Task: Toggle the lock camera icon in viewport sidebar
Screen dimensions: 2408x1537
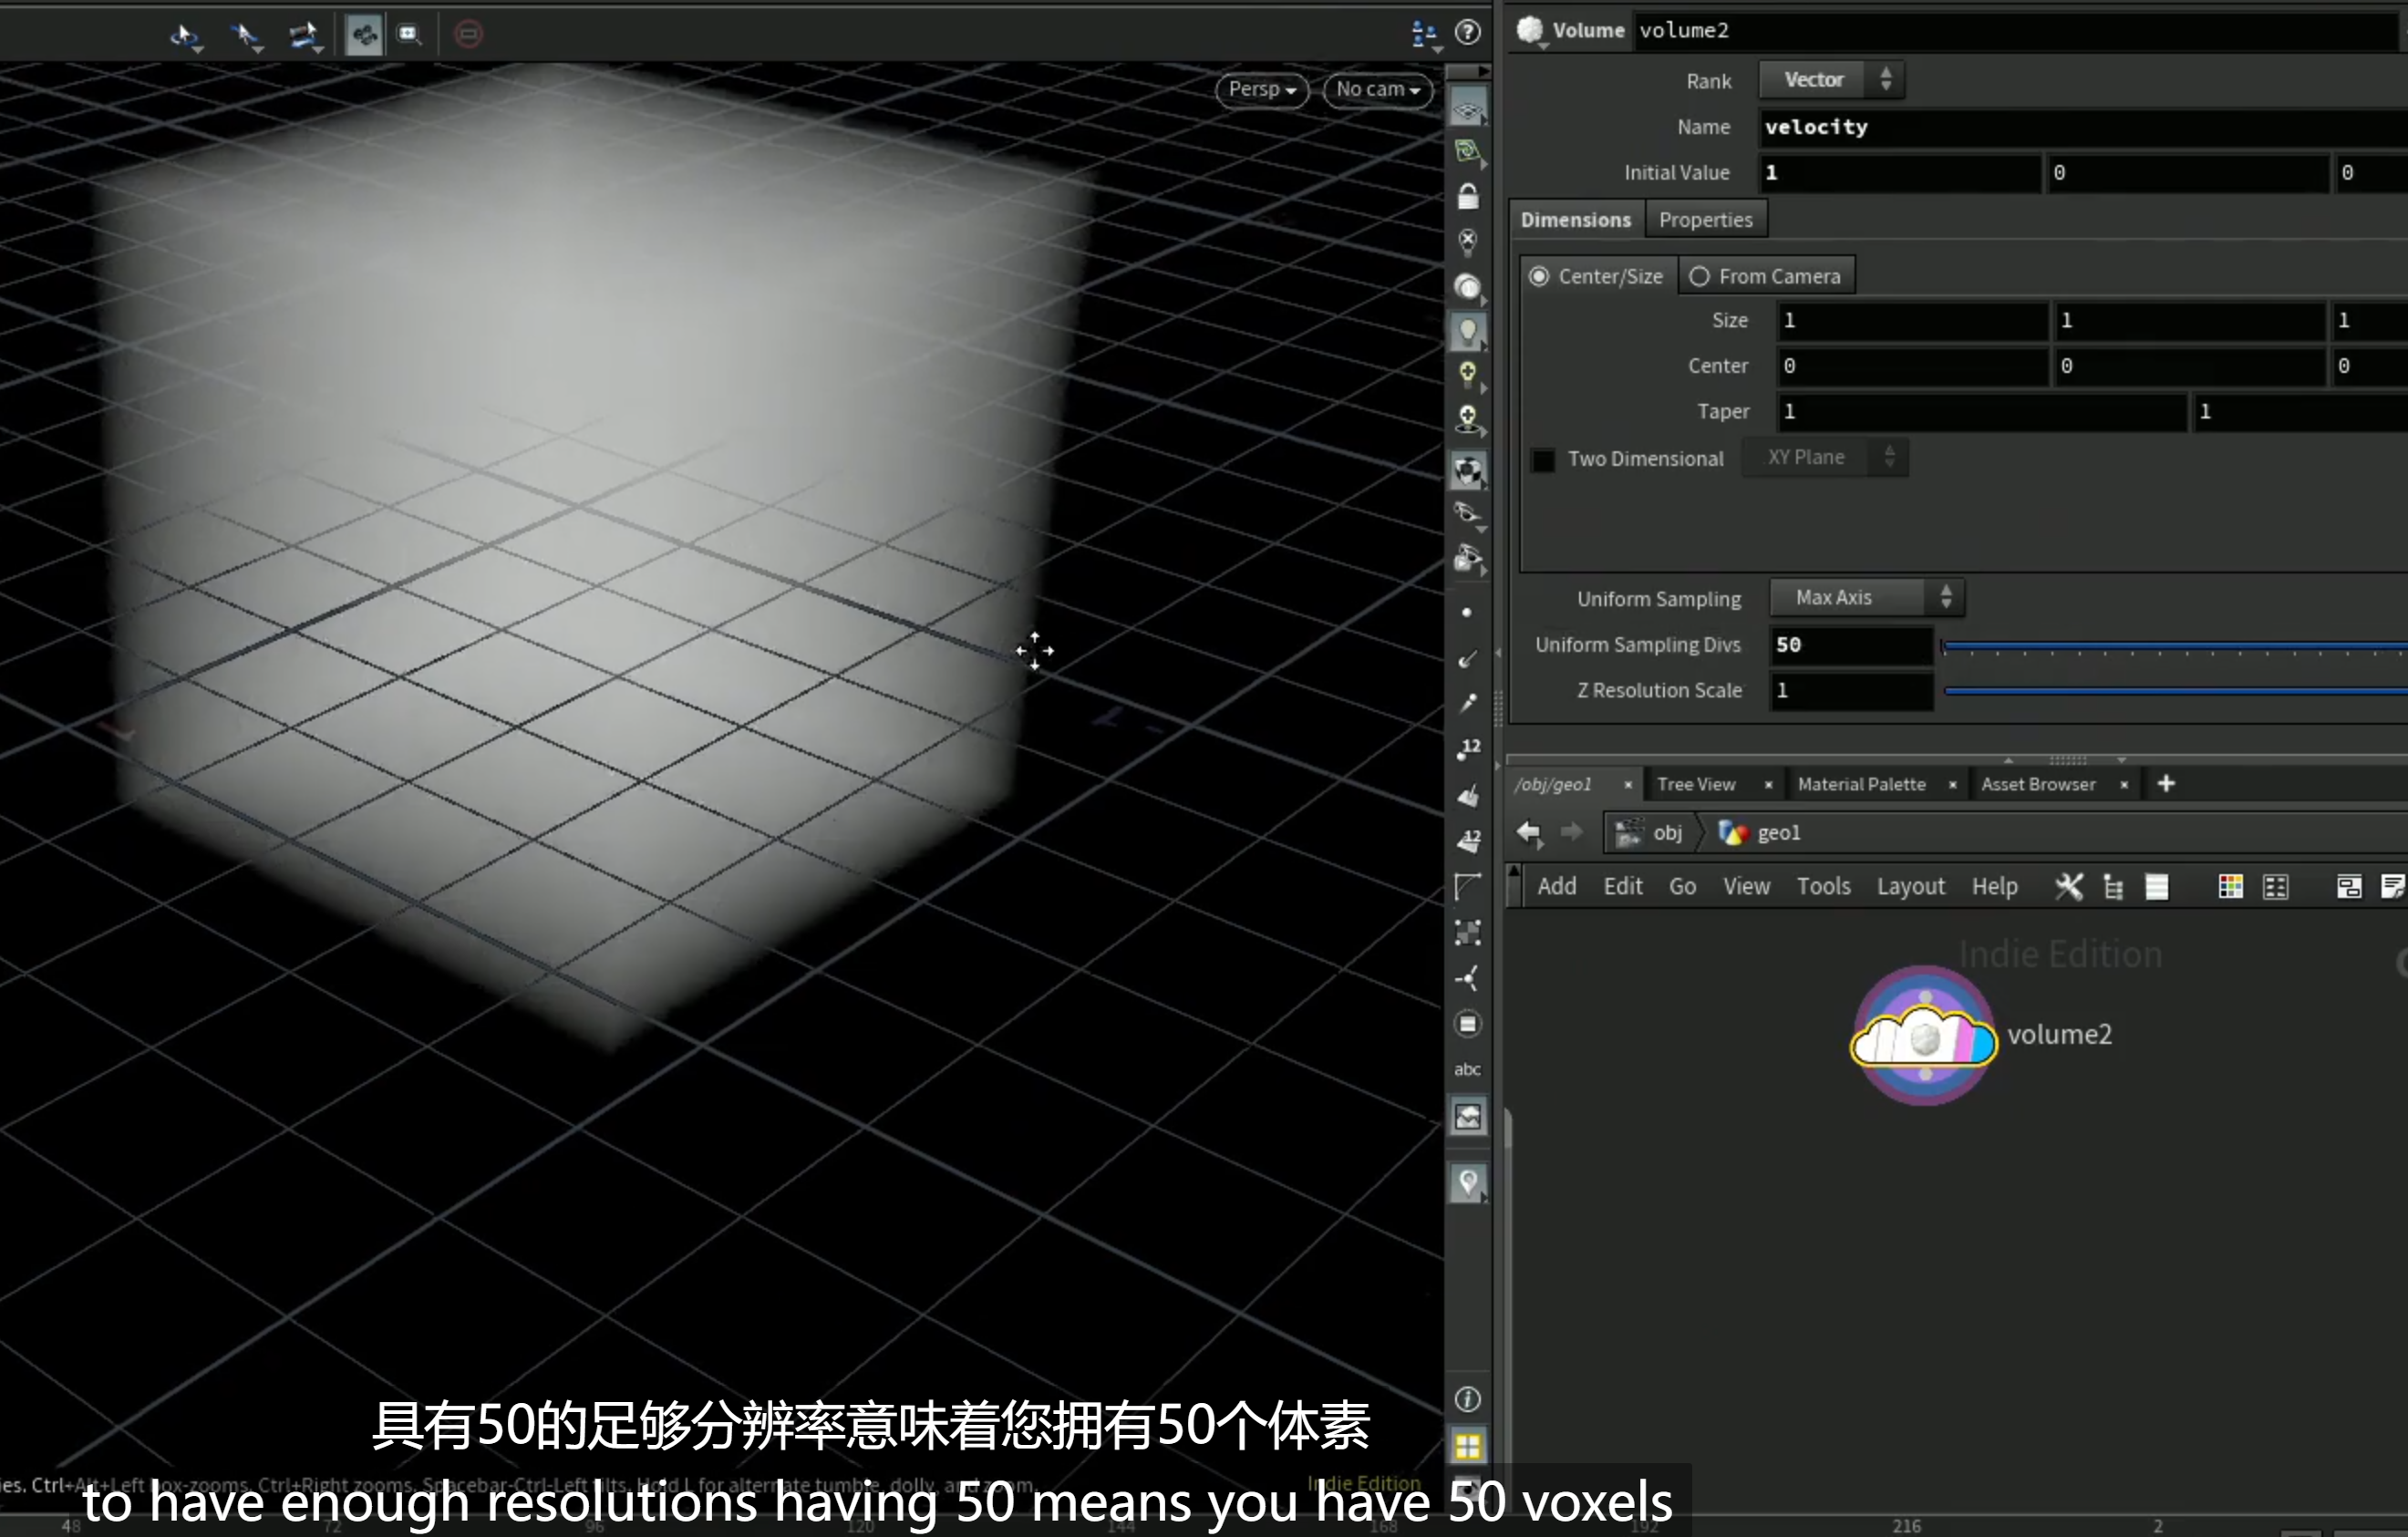Action: [1467, 196]
